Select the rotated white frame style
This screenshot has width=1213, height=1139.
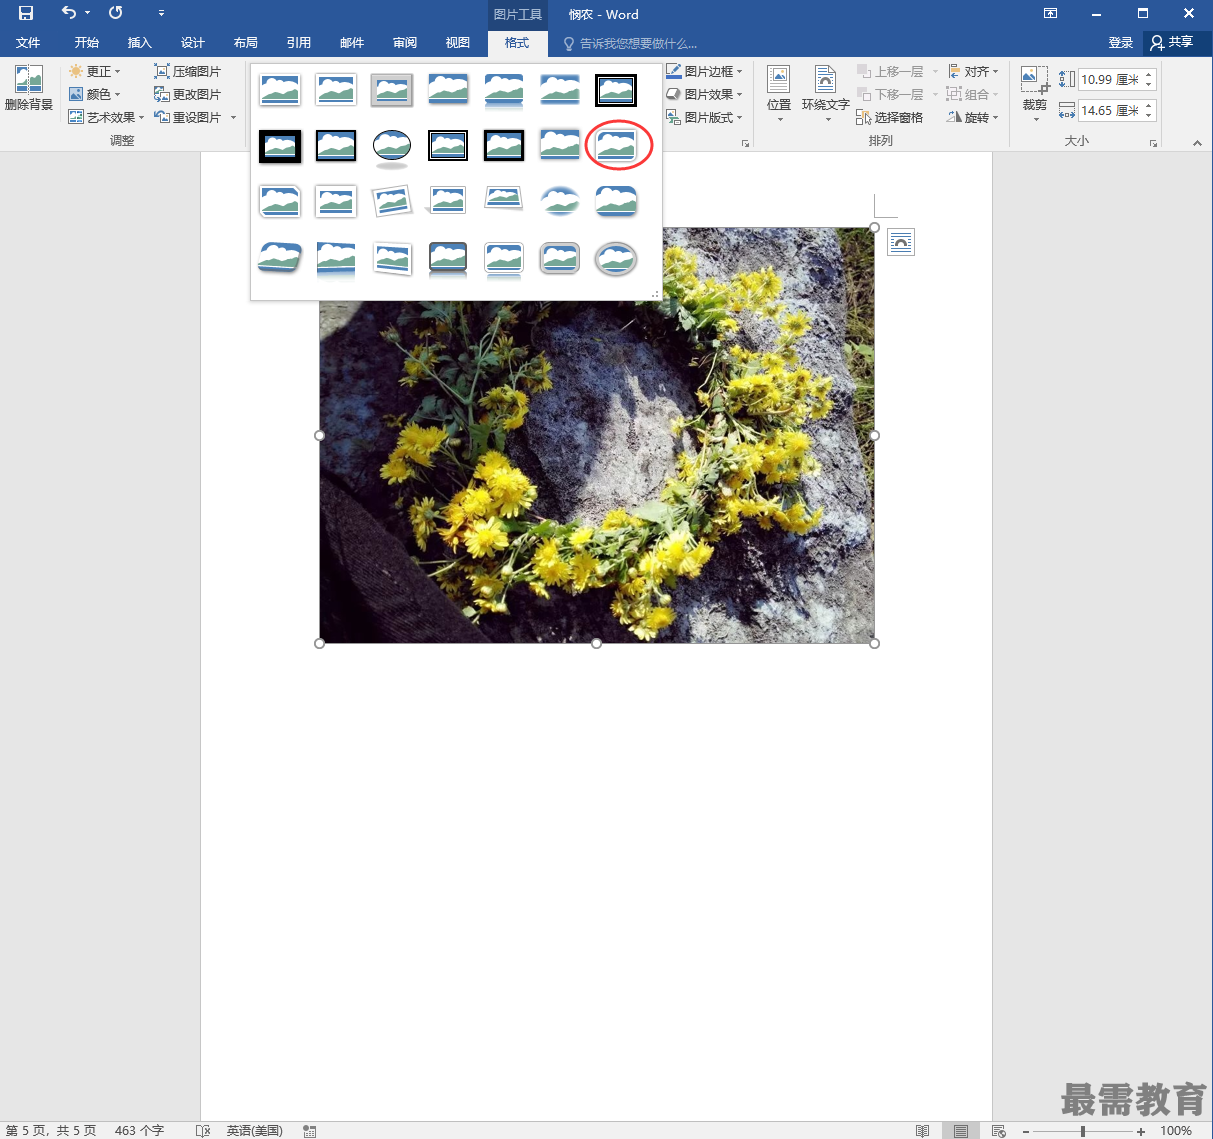point(392,202)
